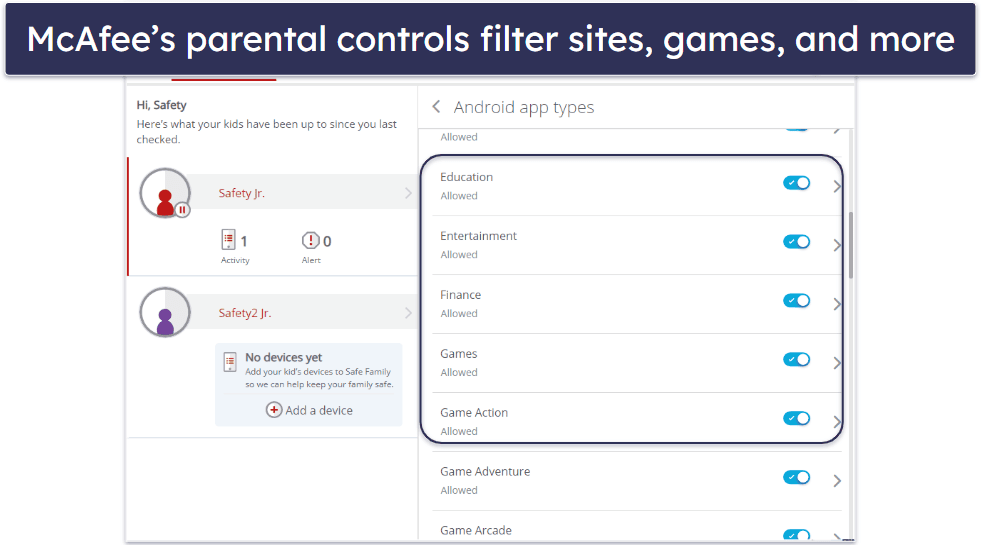Select the Game Action label
This screenshot has width=981, height=545.
[474, 412]
